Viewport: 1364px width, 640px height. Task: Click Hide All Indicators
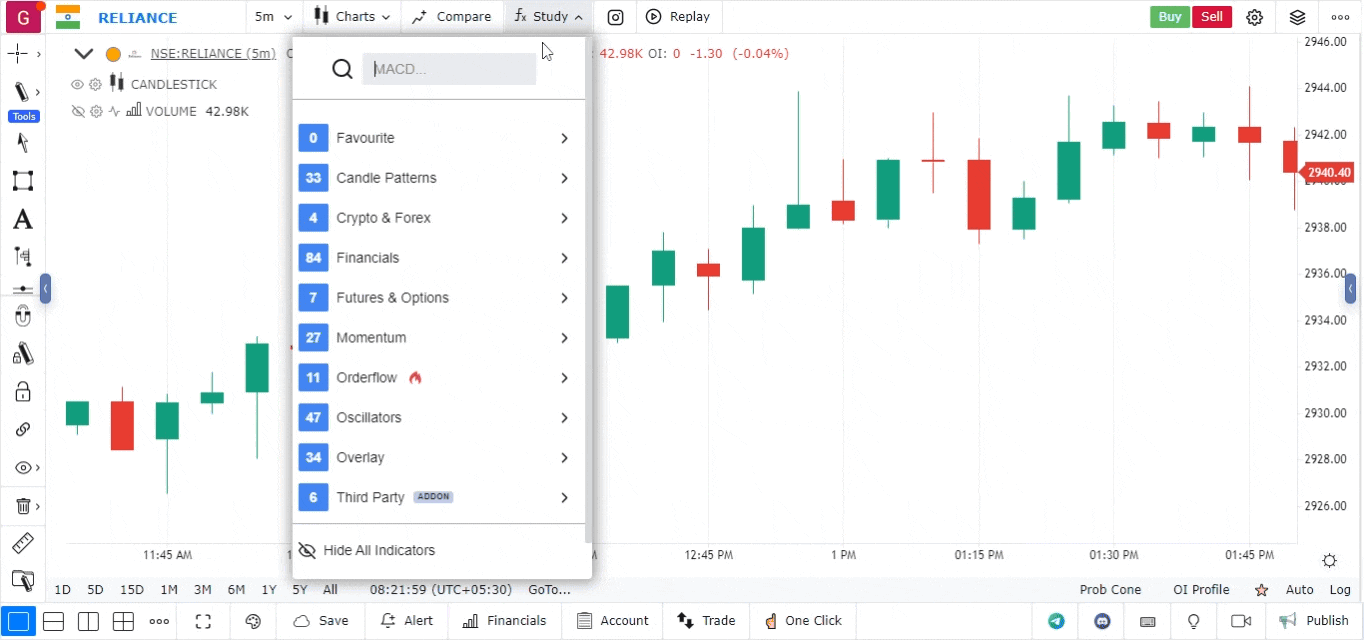[378, 551]
